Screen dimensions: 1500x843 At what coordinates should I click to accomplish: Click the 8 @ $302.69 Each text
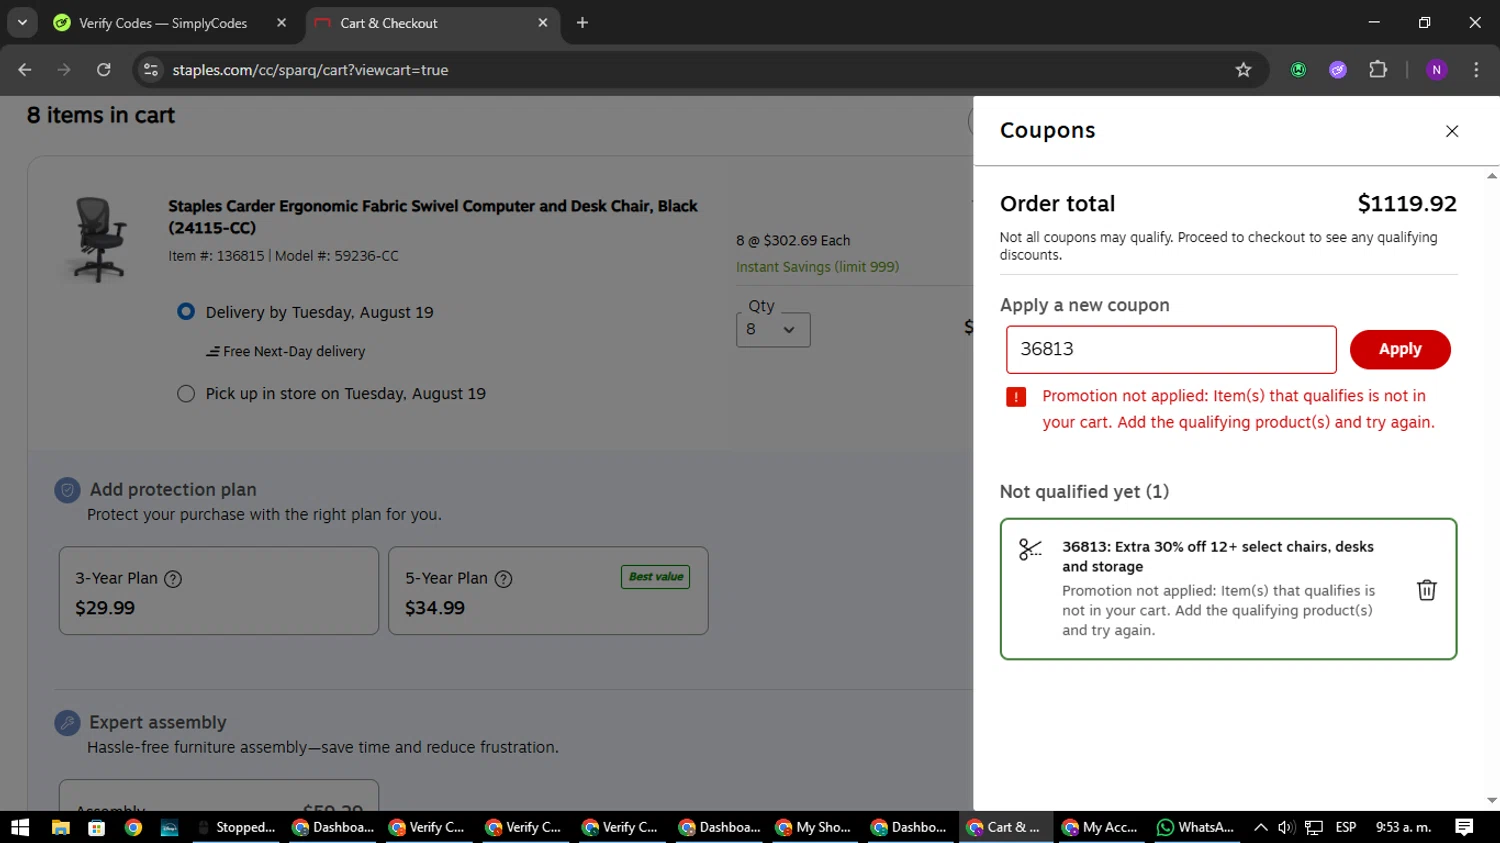(793, 241)
